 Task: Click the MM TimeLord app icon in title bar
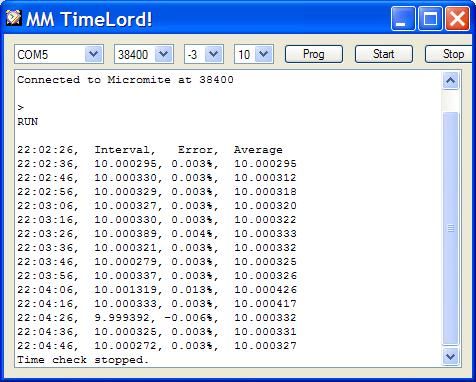tap(14, 18)
